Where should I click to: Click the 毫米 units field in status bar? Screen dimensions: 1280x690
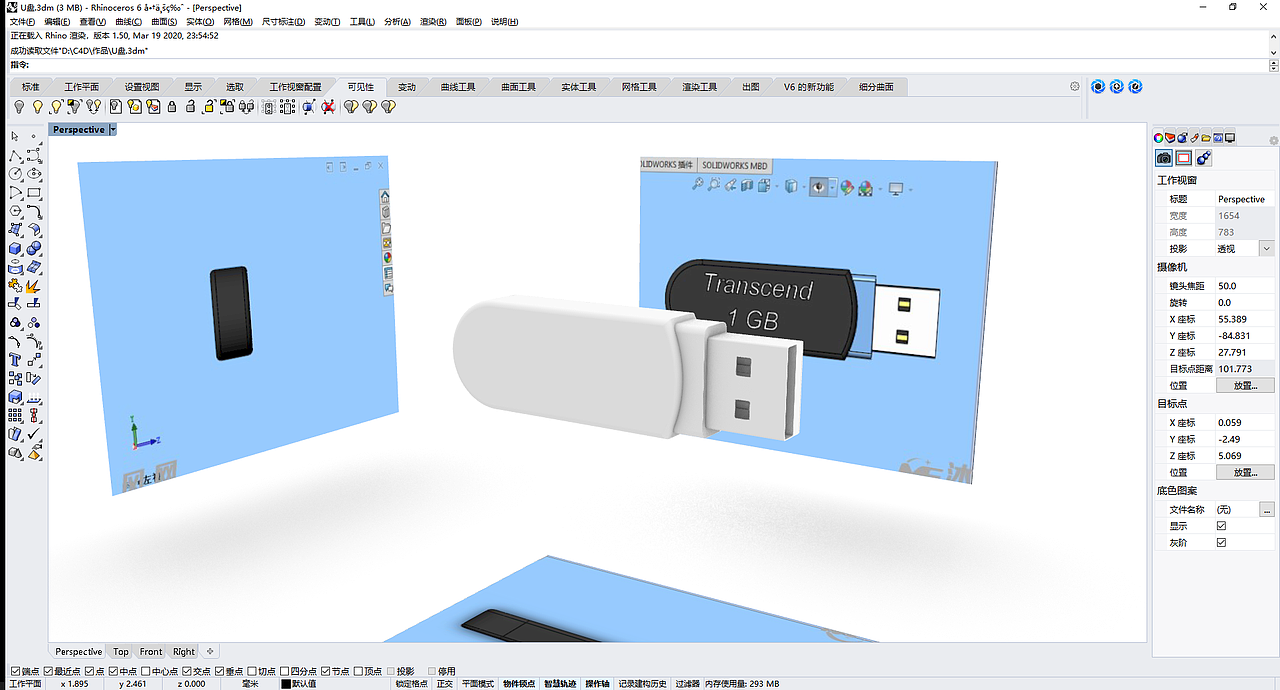tap(250, 684)
